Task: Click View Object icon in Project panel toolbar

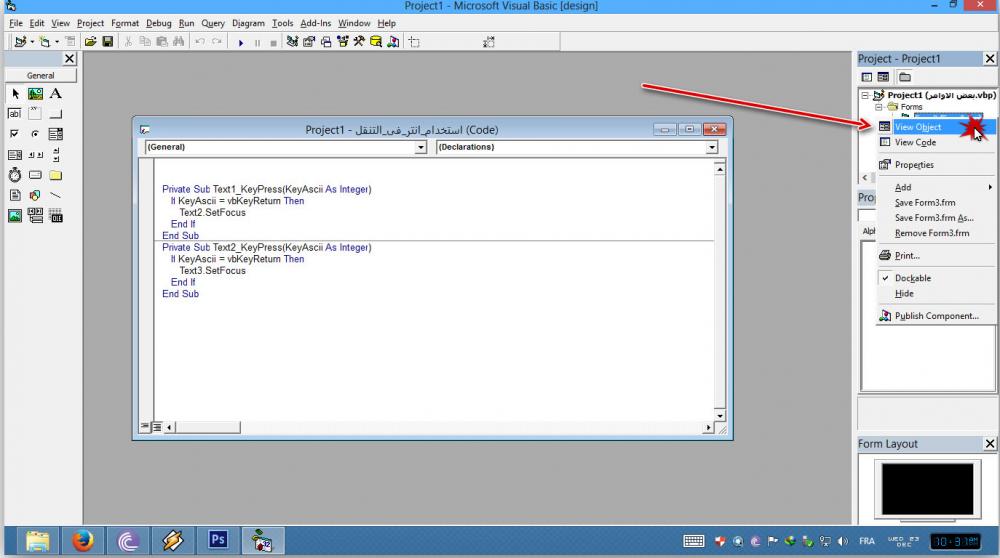Action: [883, 77]
